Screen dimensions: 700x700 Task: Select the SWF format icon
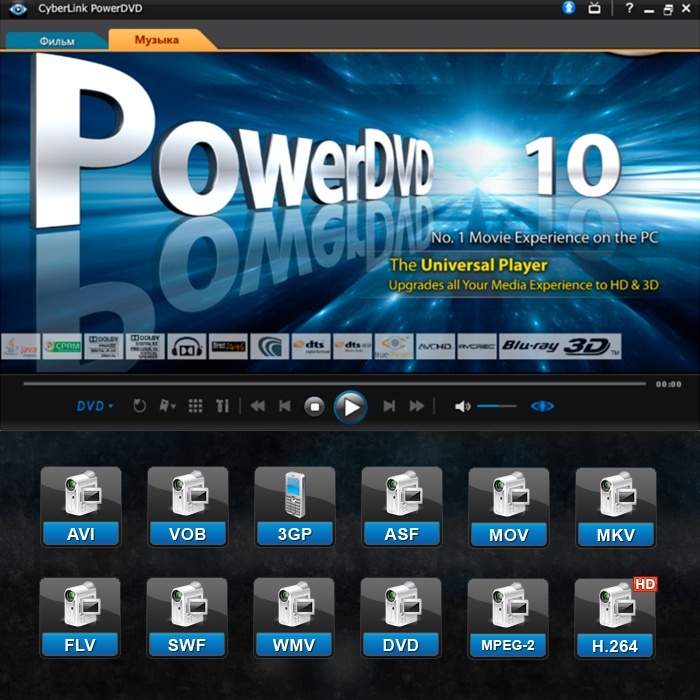(x=187, y=618)
